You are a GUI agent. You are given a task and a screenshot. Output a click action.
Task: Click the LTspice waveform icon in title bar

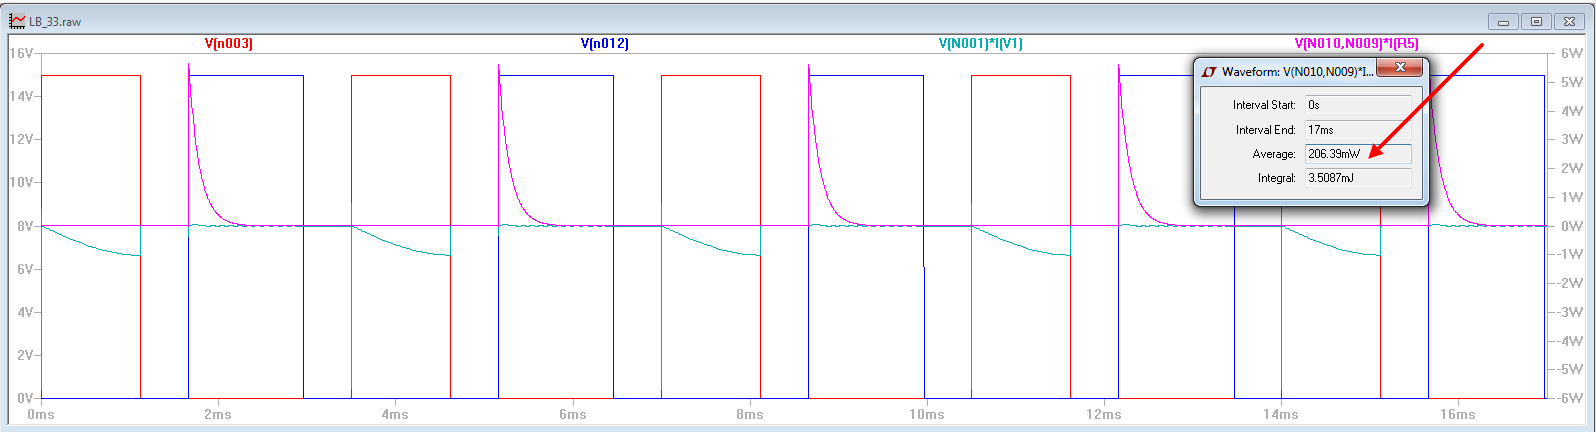pos(17,20)
